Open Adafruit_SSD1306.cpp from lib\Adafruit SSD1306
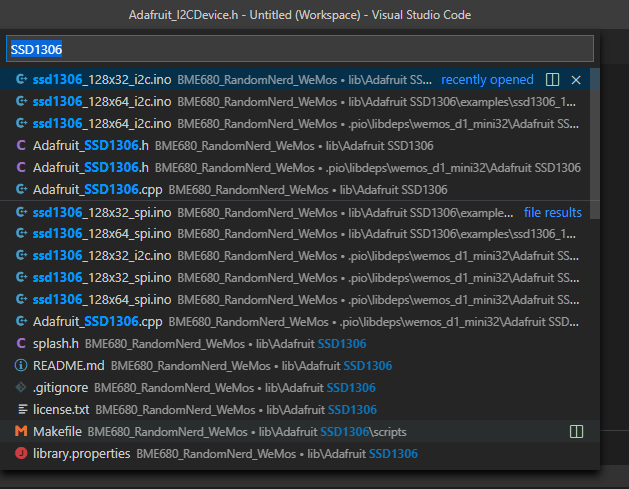The image size is (629, 489). click(295, 189)
